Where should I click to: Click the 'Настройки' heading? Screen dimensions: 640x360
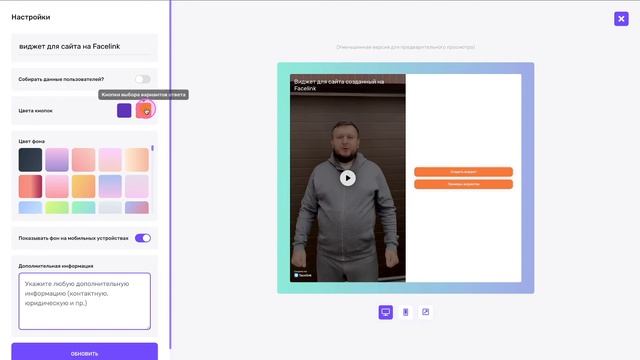pos(31,17)
